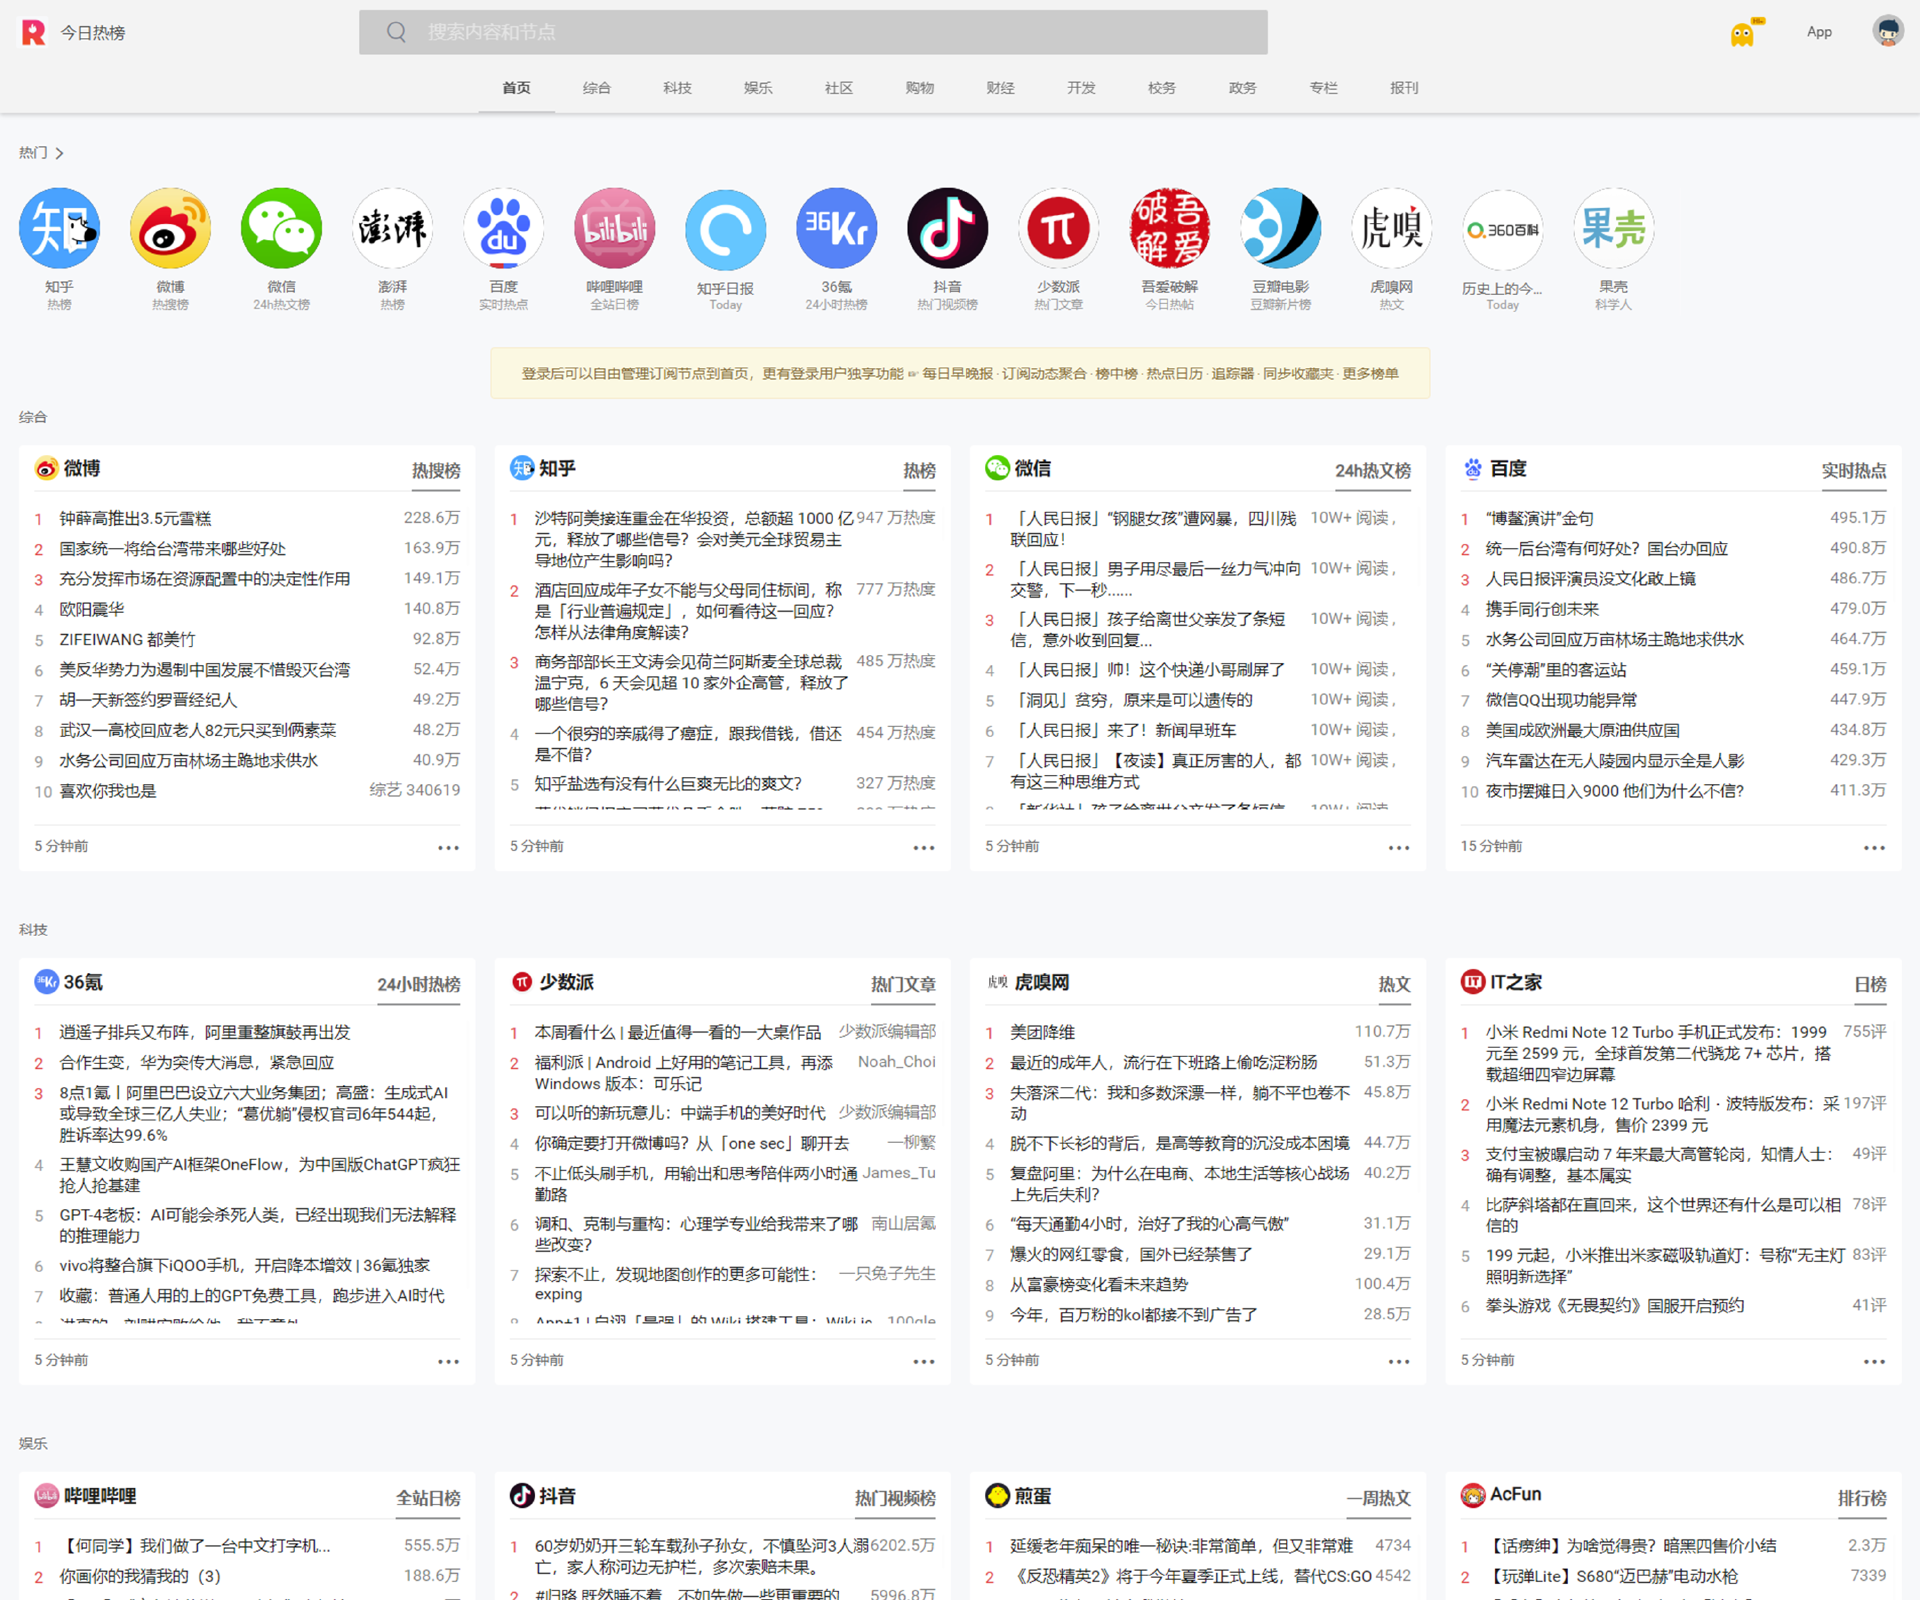
Task: Click the login subscription notice banner
Action: click(x=959, y=373)
